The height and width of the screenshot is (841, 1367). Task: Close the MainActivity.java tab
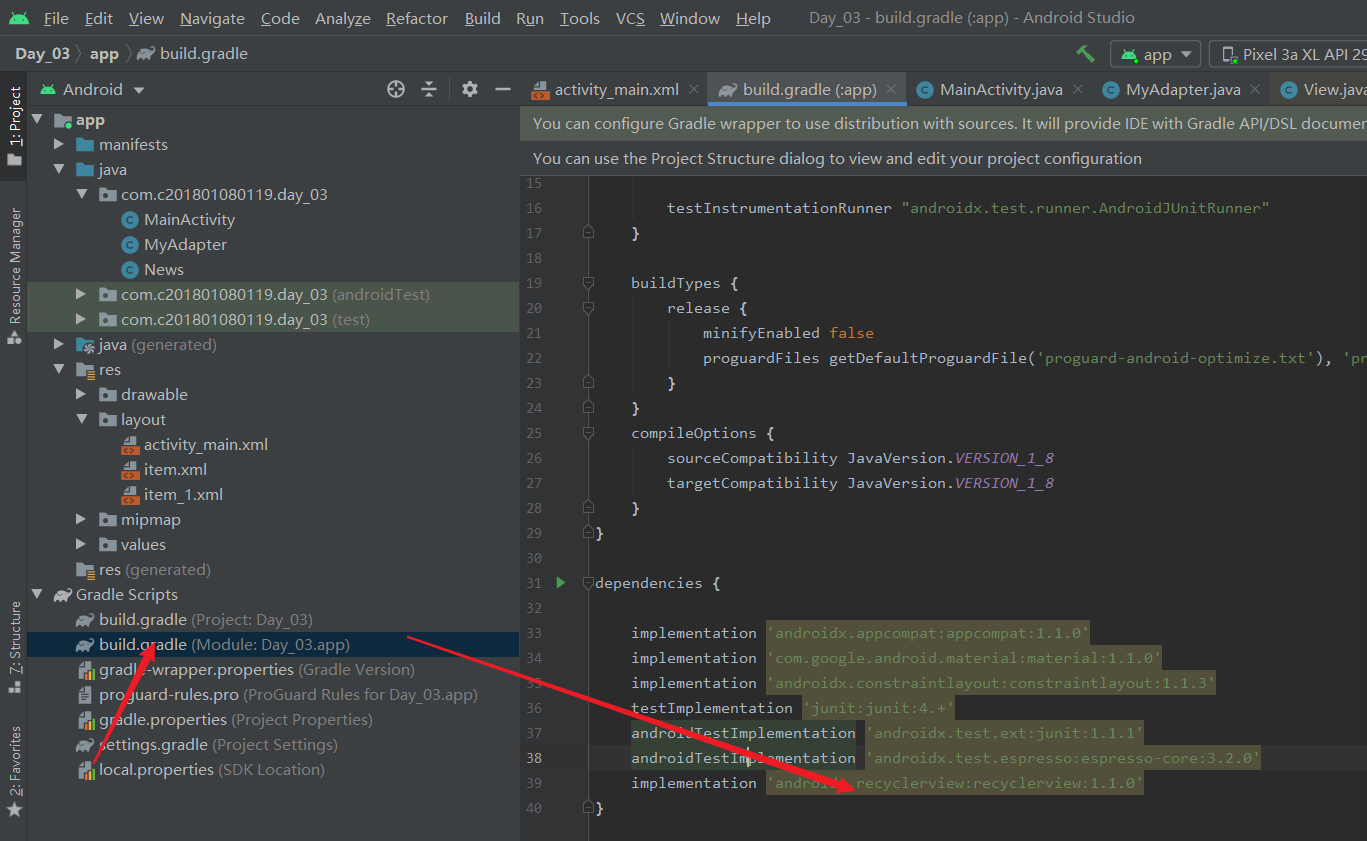tap(1077, 89)
